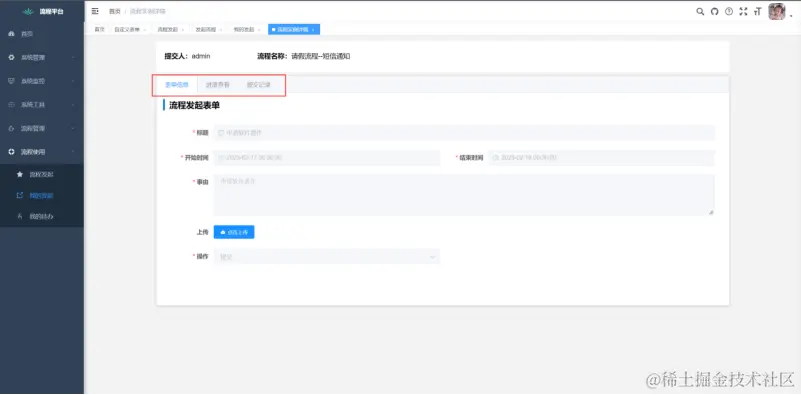801x395 pixels.
Task: Click the green lotus logo of 流程平台
Action: click(x=28, y=11)
